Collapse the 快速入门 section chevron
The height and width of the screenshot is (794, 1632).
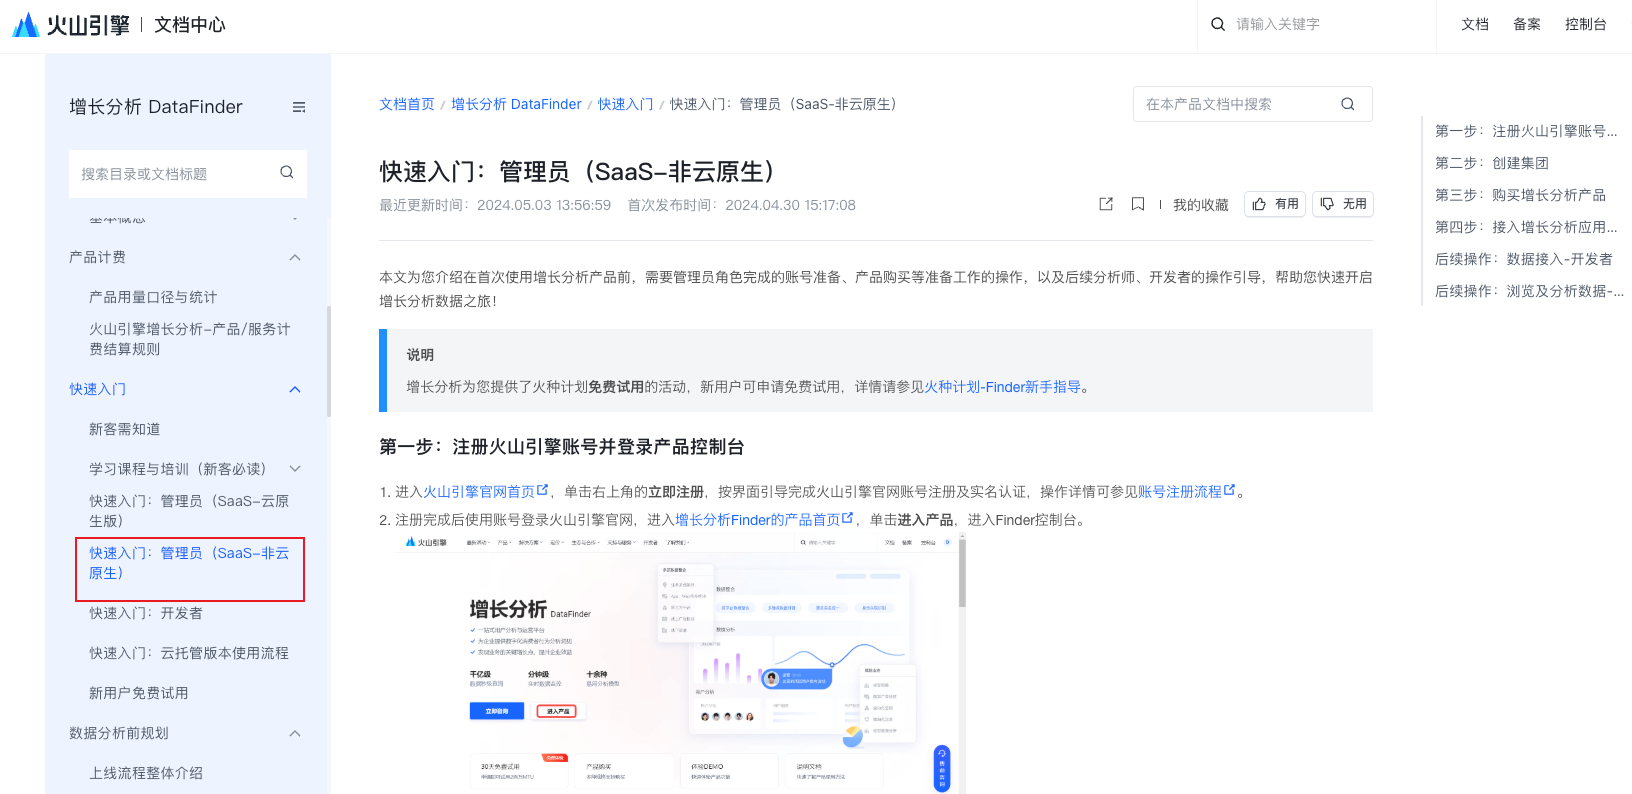[295, 389]
